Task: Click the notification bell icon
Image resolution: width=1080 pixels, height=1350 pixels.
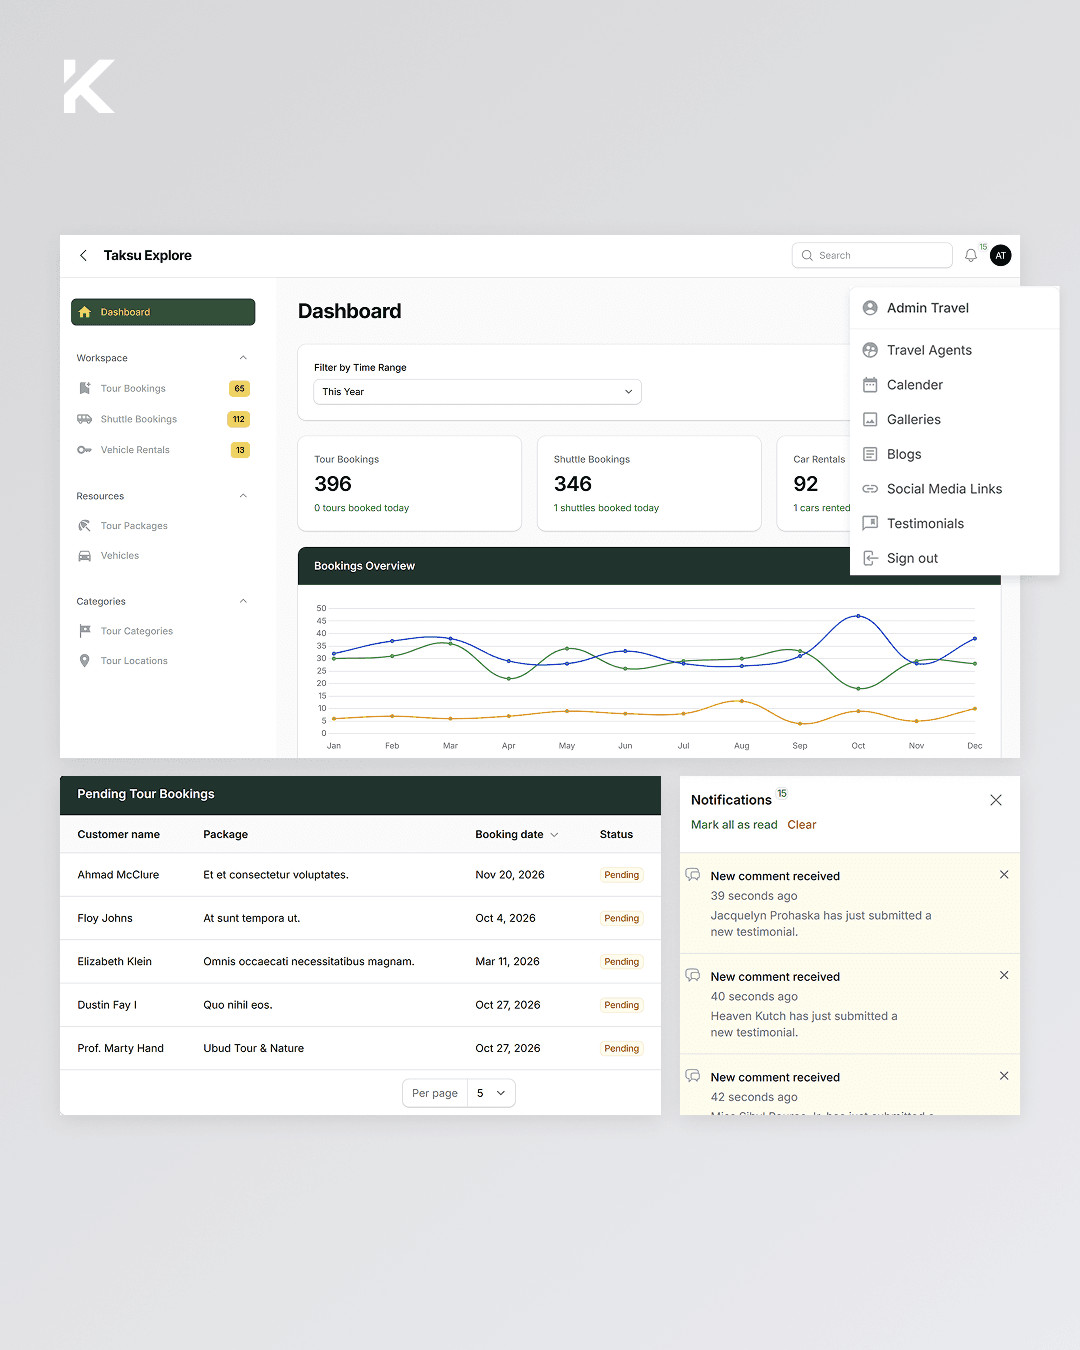Action: tap(971, 256)
